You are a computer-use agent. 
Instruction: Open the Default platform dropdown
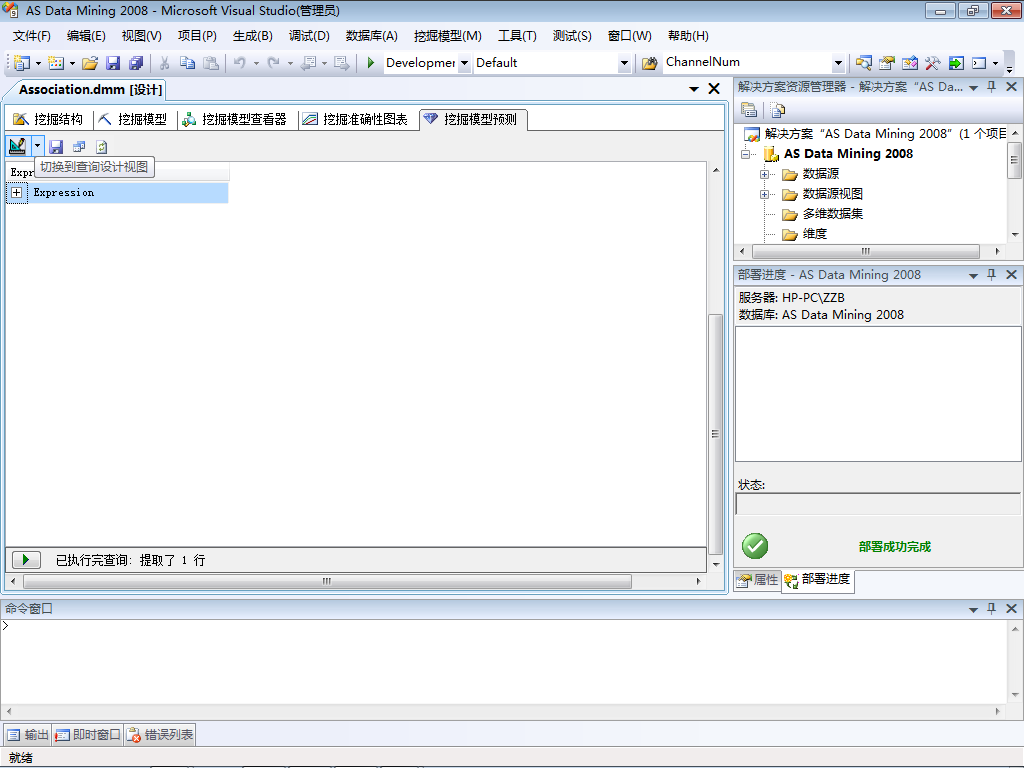coord(624,63)
